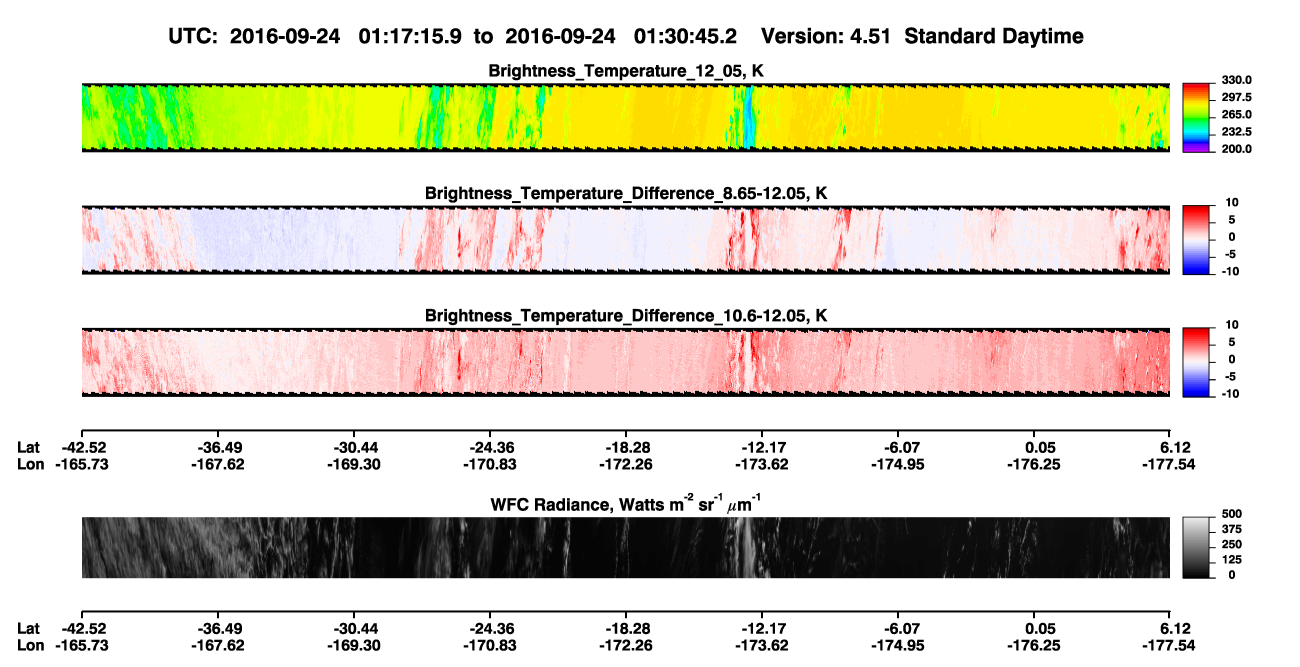
Task: Click the 232.5 colorbar tick label
Action: pyautogui.click(x=1236, y=132)
